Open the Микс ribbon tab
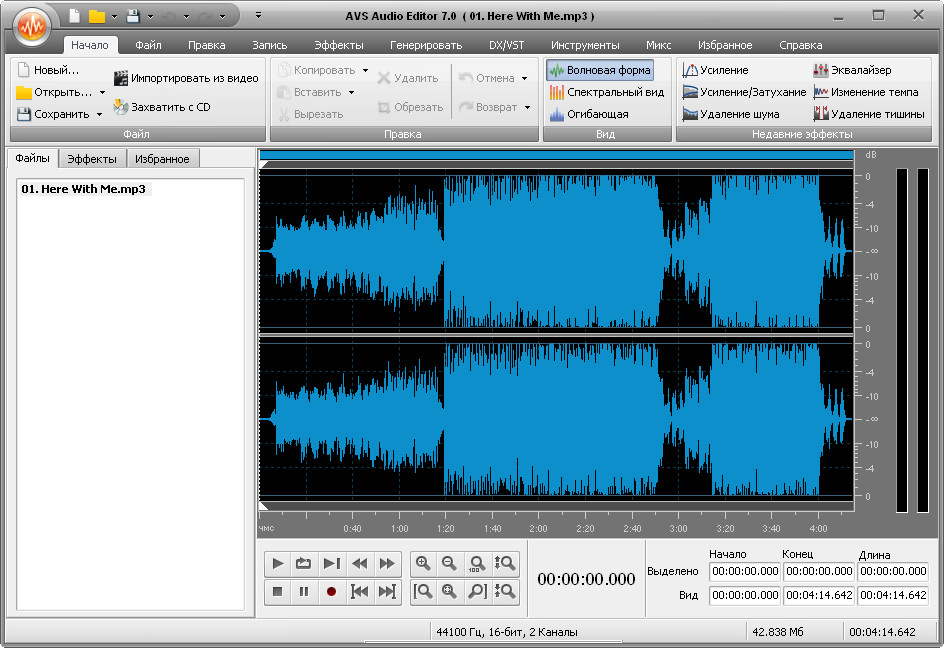The image size is (944, 648). point(659,45)
